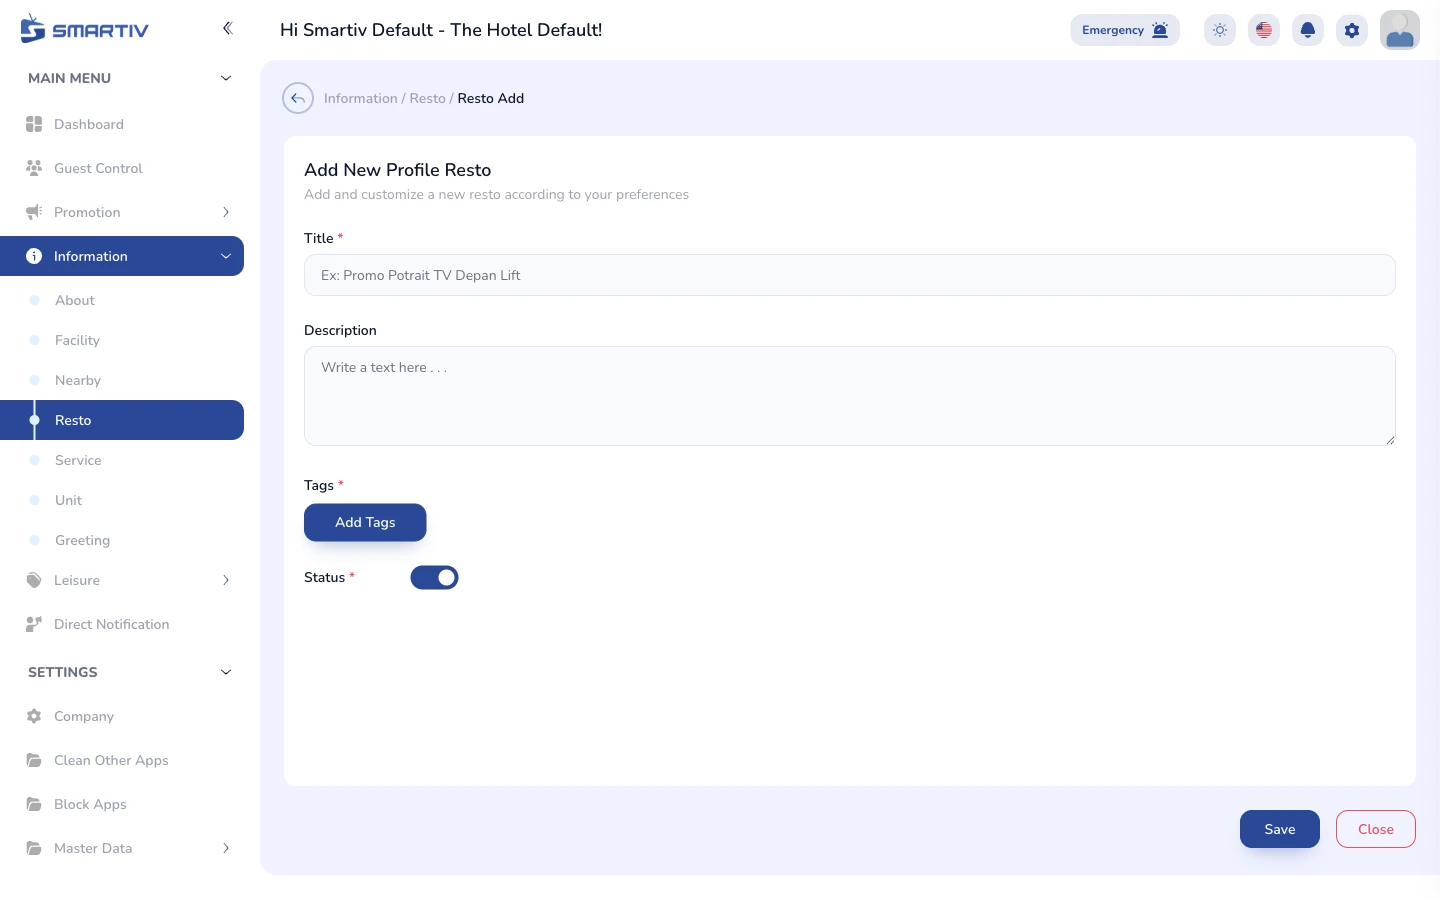The width and height of the screenshot is (1440, 900).
Task: Click the Smartiv logo
Action: coord(84,29)
